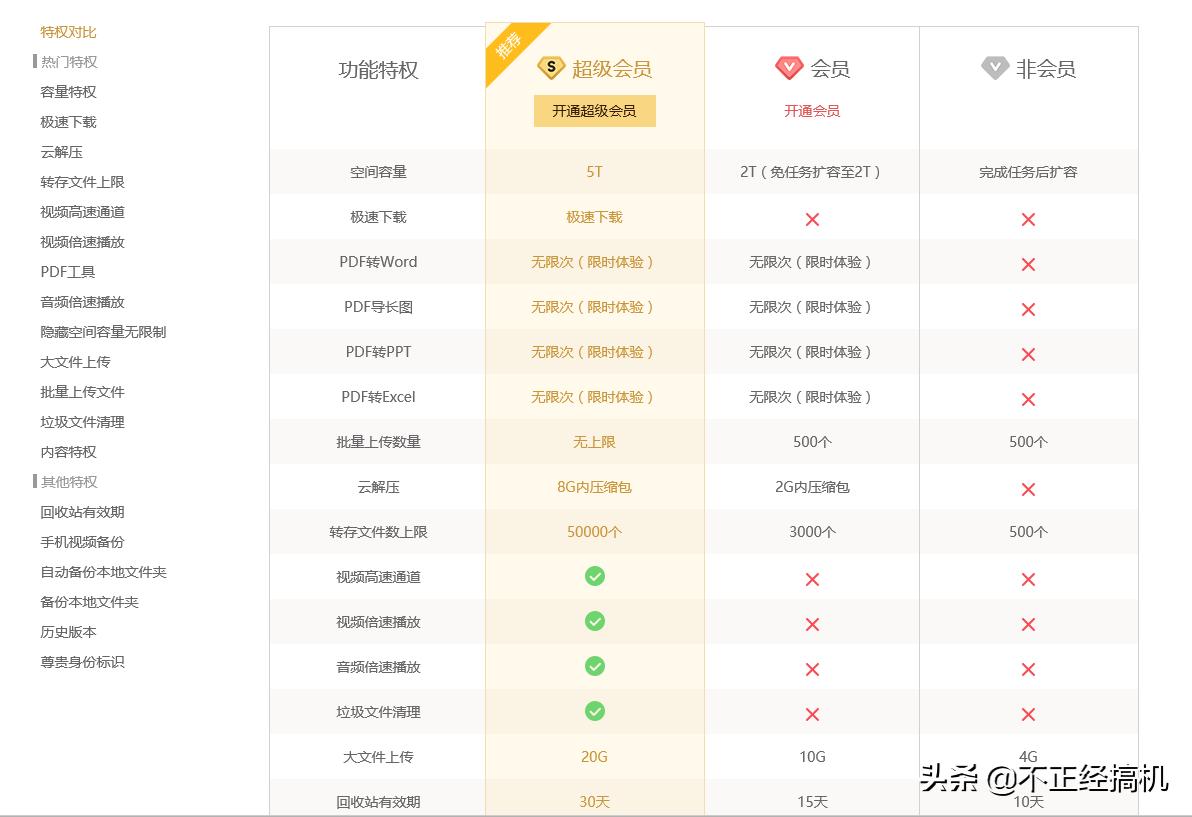Click the red X for 云解压 under 非会员
This screenshot has width=1192, height=817.
pos(1028,489)
